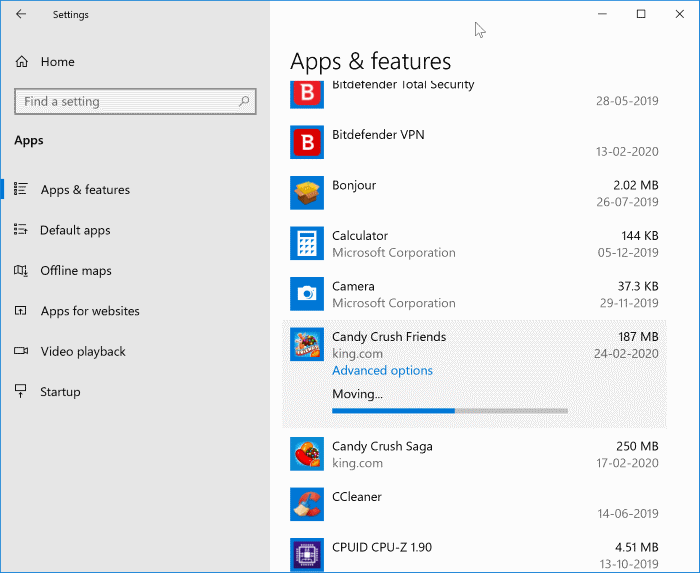The image size is (700, 573).
Task: Click the Moving... status text
Action: (x=357, y=394)
